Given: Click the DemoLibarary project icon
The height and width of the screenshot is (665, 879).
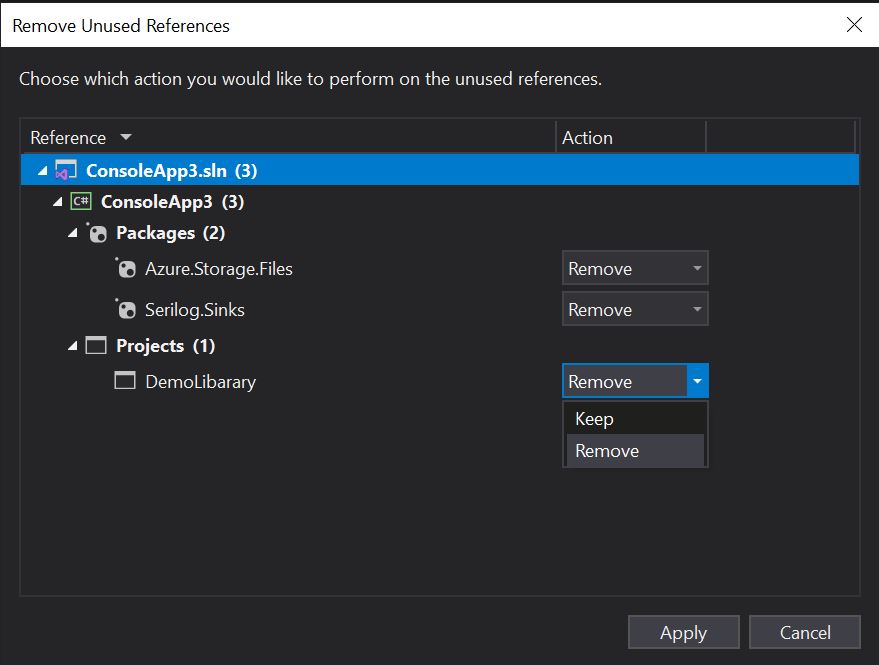Looking at the screenshot, I should point(124,381).
